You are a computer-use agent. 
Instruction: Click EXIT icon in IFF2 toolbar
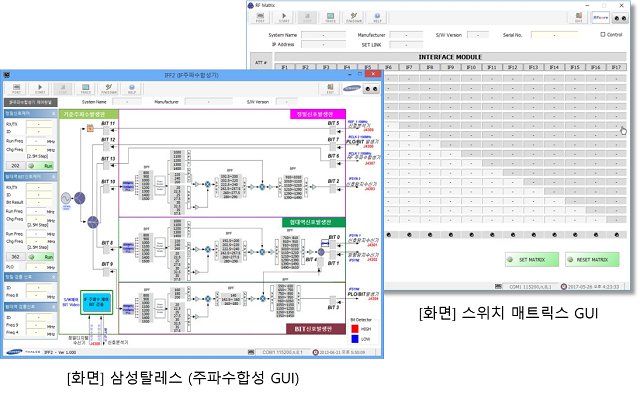pyautogui.click(x=330, y=89)
